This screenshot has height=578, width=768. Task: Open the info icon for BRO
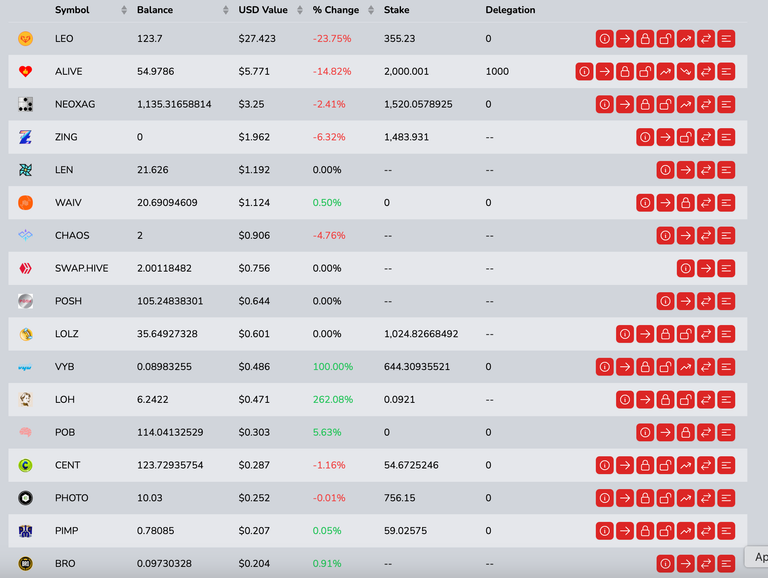tap(665, 564)
